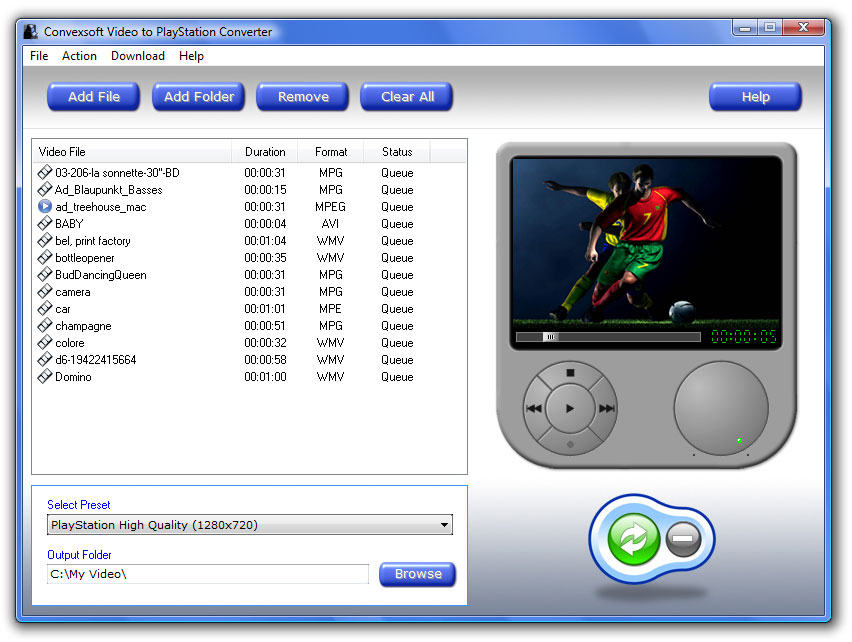The image size is (852, 642).
Task: Click the Clear All button
Action: tap(407, 97)
